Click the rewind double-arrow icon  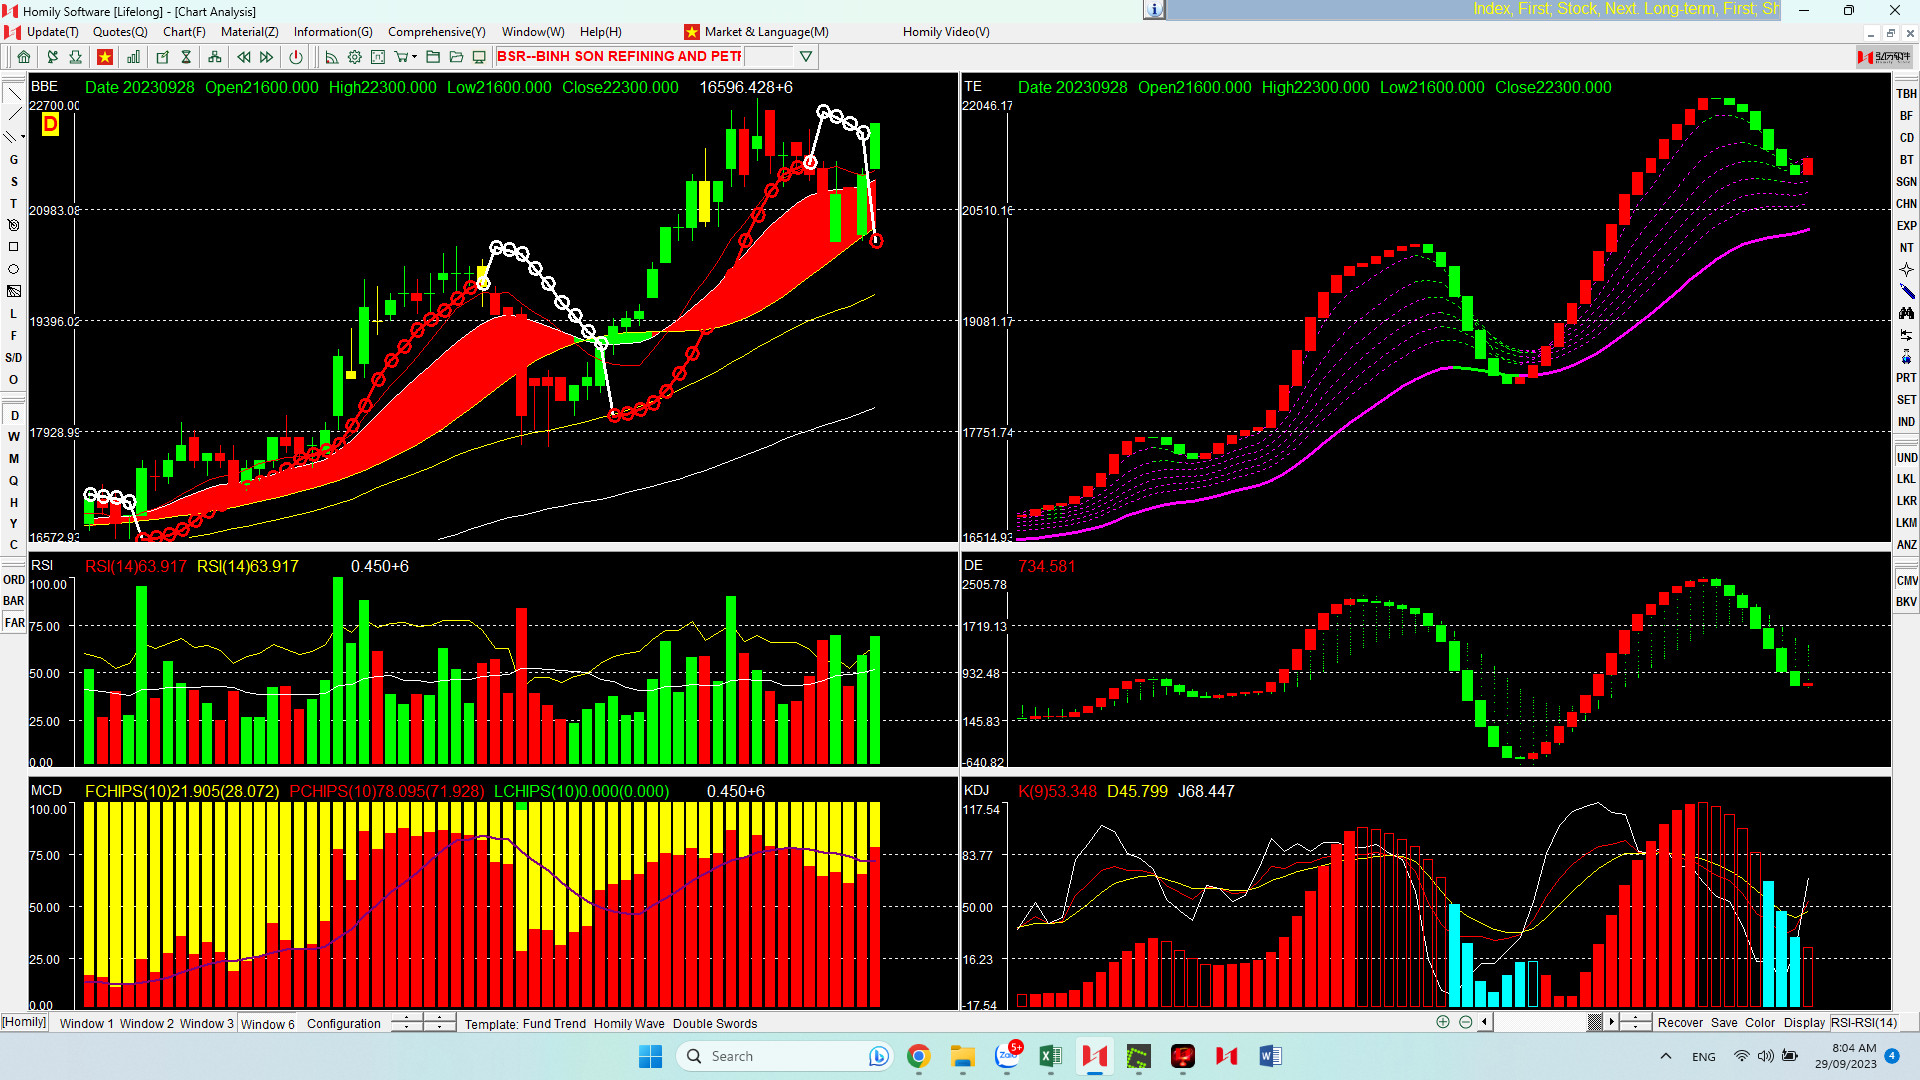click(x=243, y=57)
